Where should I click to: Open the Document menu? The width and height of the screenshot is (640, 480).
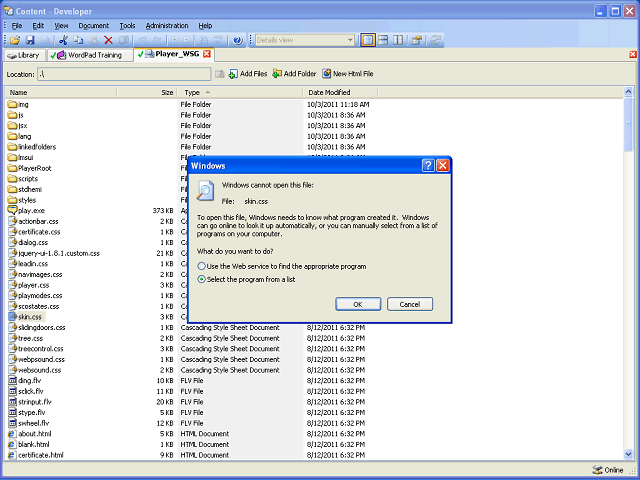(94, 26)
